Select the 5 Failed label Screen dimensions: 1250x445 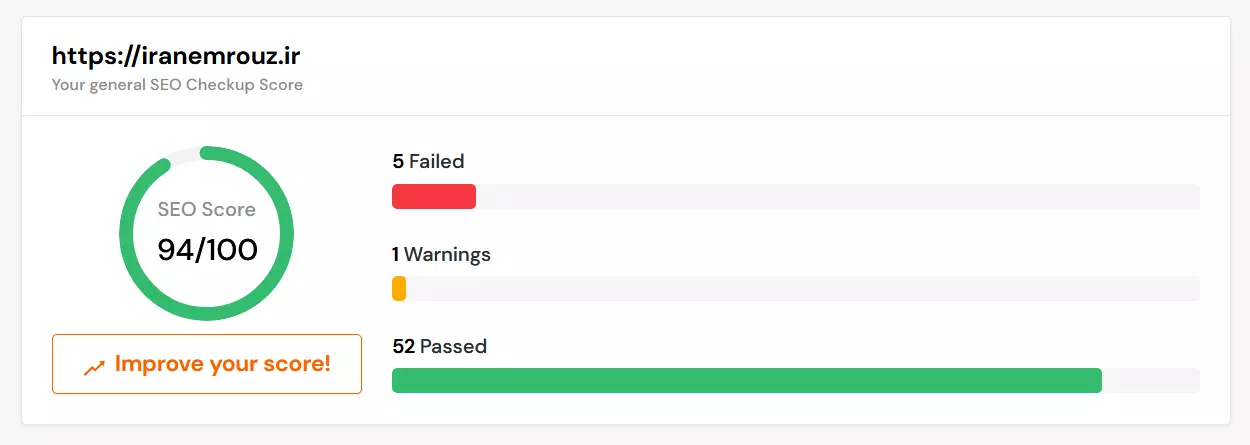[x=428, y=161]
